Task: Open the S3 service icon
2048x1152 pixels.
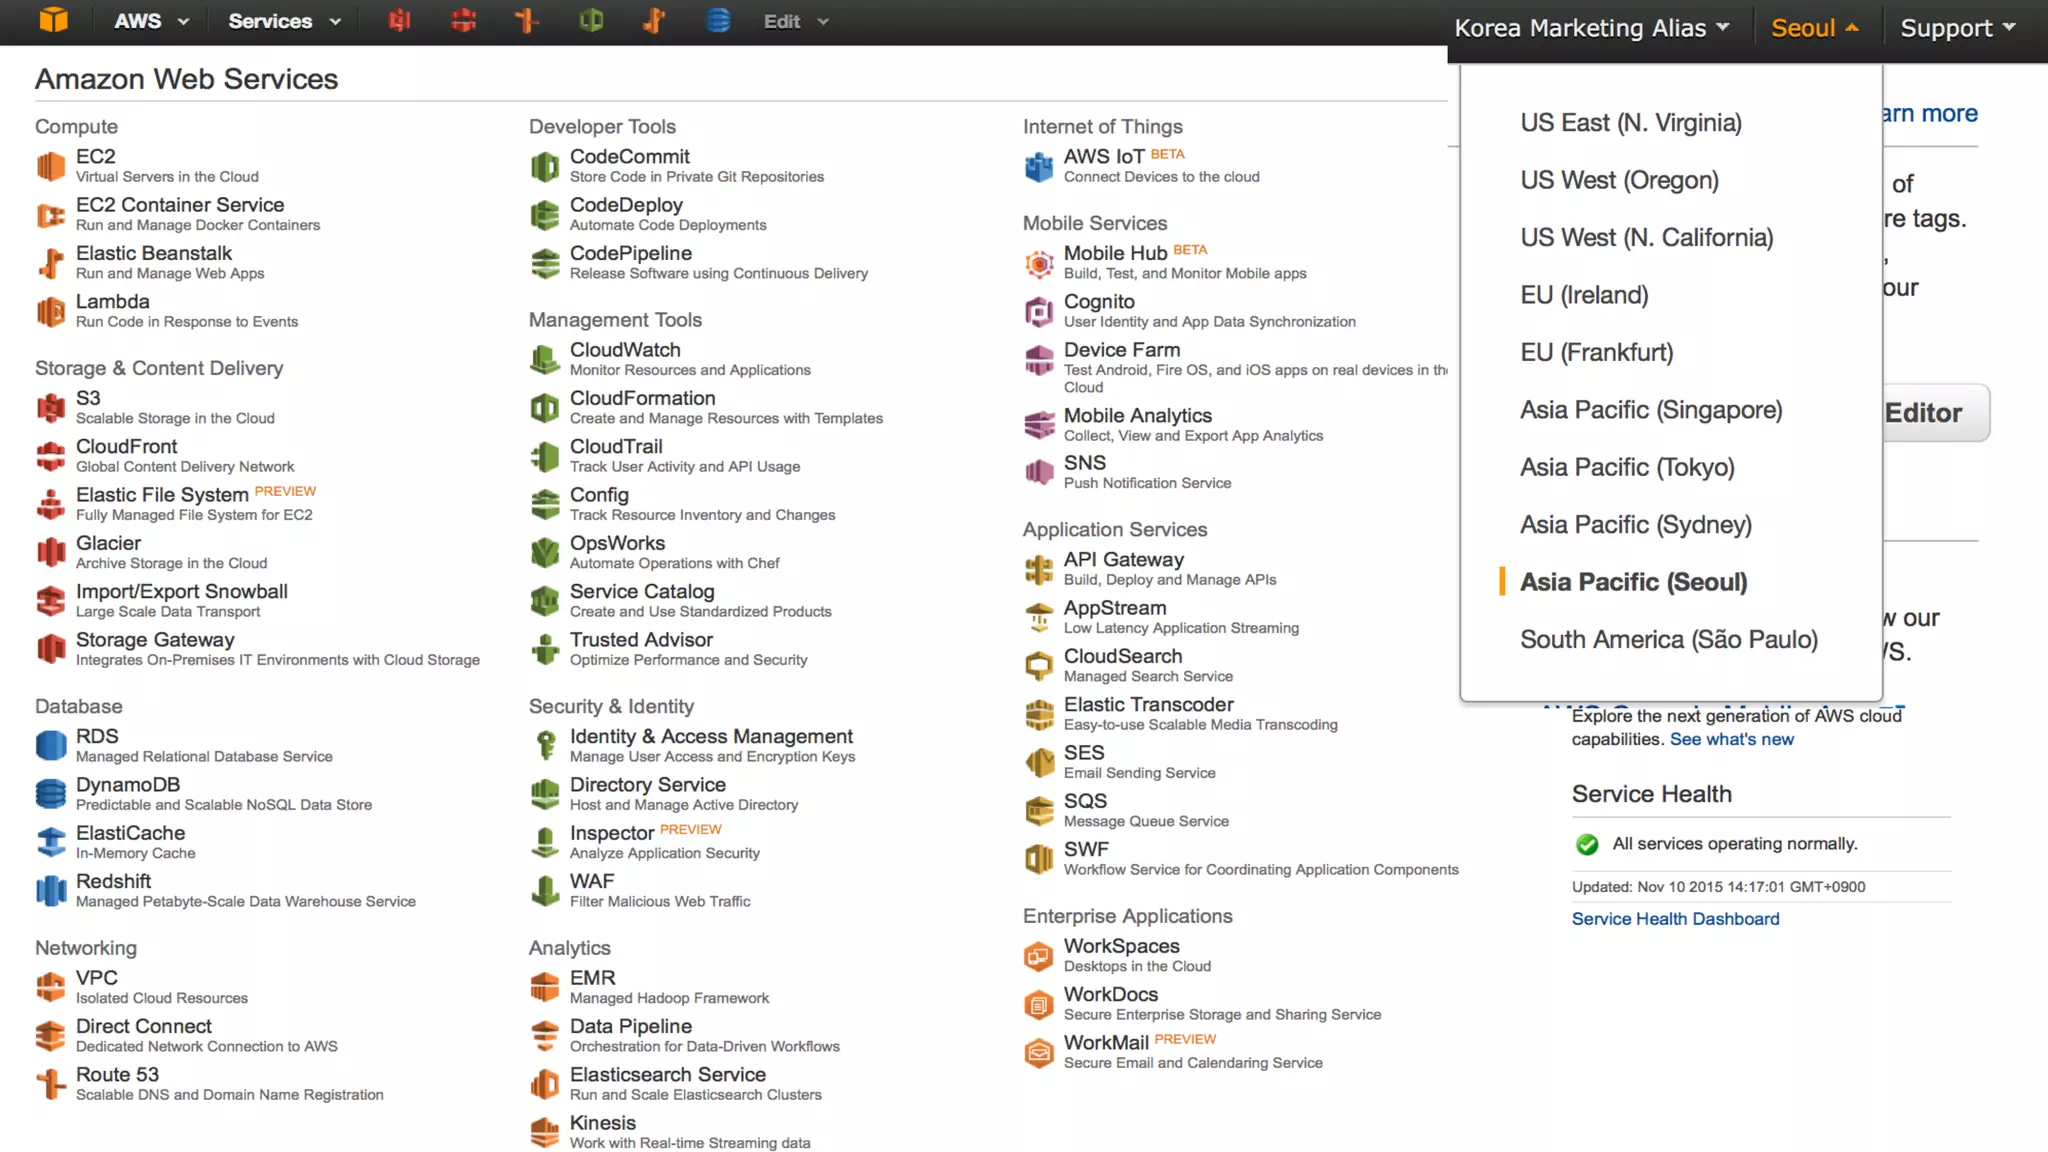Action: (50, 408)
